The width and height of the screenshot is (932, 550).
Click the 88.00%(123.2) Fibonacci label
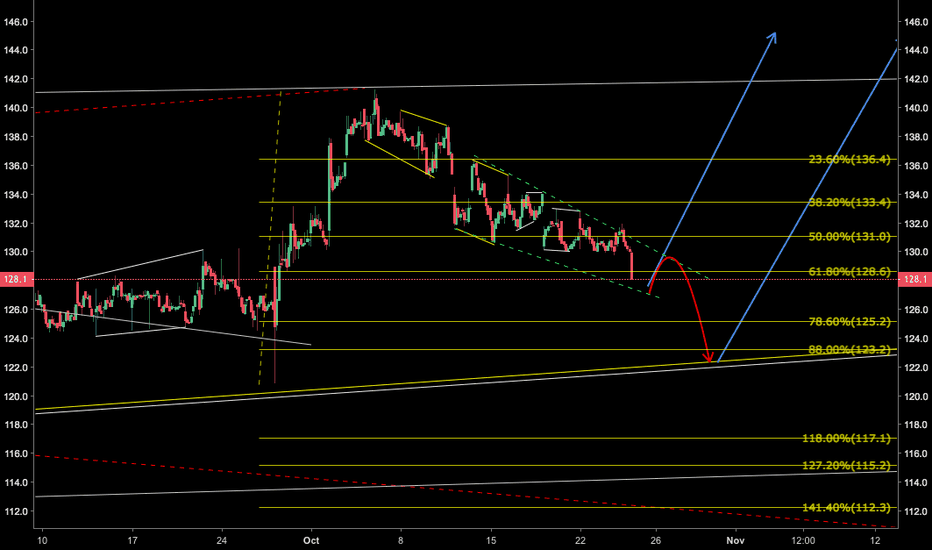pos(849,350)
